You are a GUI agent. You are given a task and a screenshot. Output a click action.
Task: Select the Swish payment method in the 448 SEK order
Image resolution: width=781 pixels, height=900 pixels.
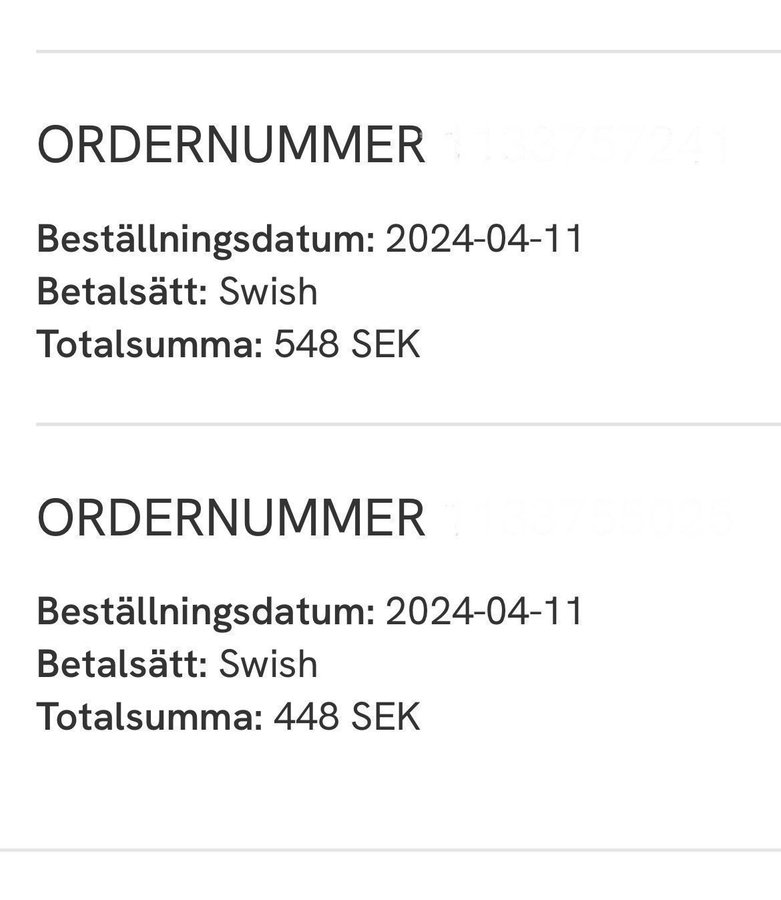coord(268,664)
